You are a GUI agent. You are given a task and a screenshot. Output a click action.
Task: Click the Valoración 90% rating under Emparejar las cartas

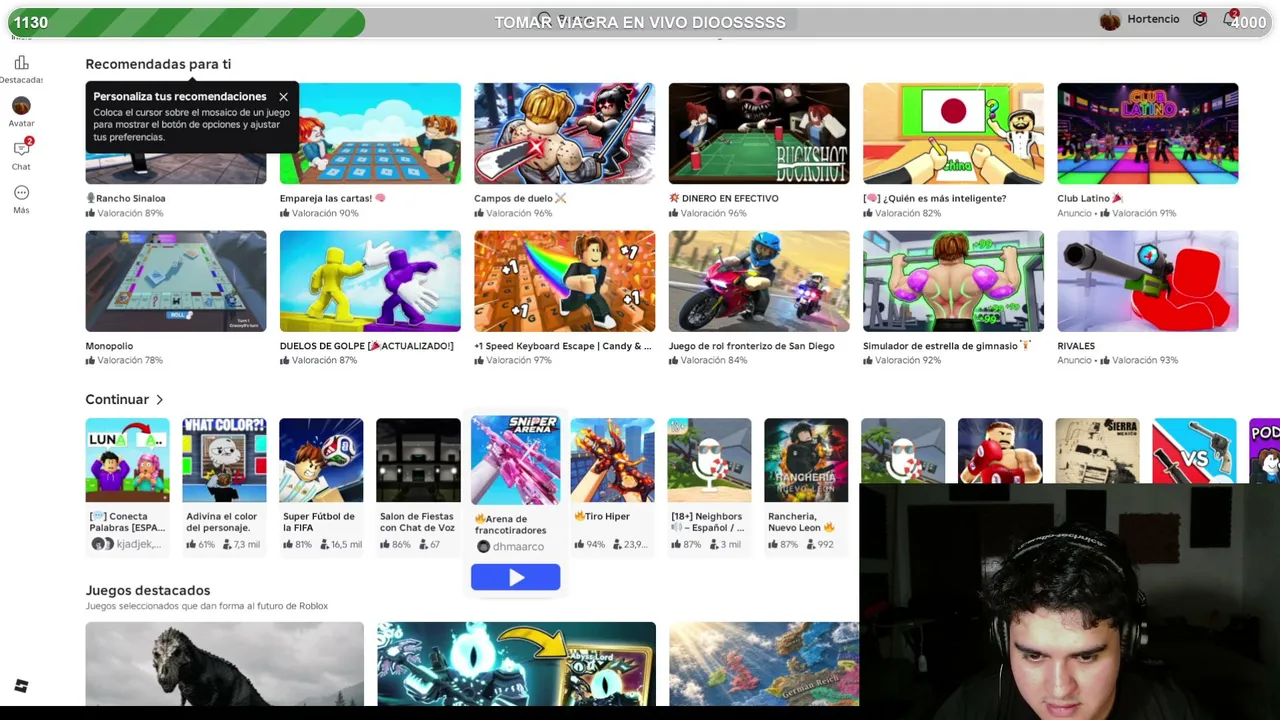(319, 213)
